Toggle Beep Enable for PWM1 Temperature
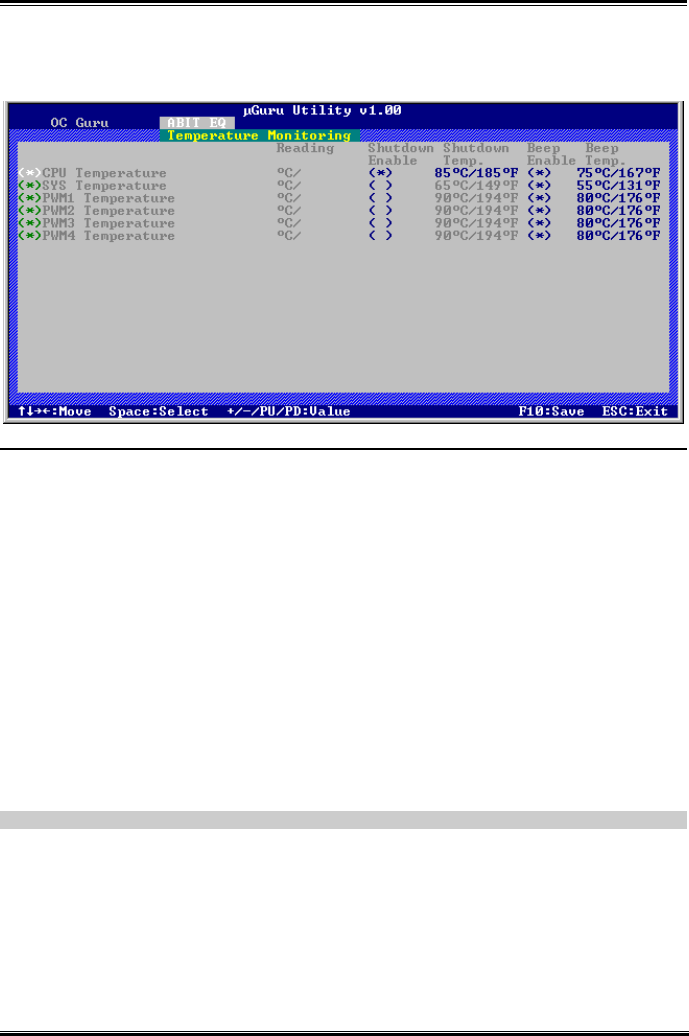This screenshot has height=1036, width=689. [x=539, y=198]
